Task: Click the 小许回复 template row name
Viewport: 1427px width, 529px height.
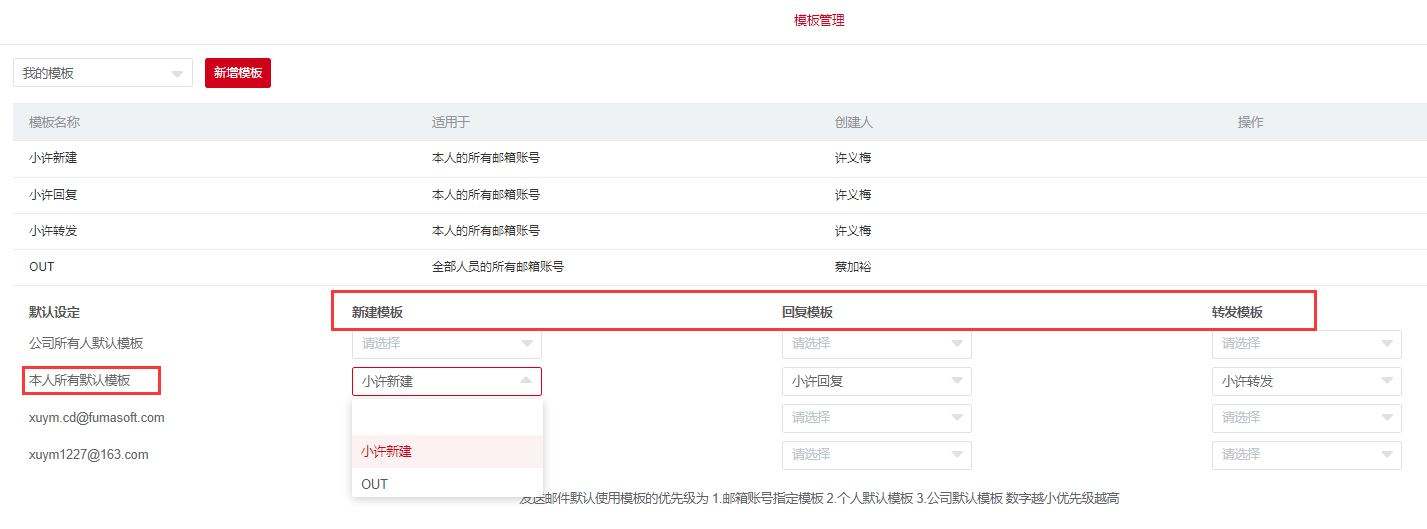Action: 53,194
